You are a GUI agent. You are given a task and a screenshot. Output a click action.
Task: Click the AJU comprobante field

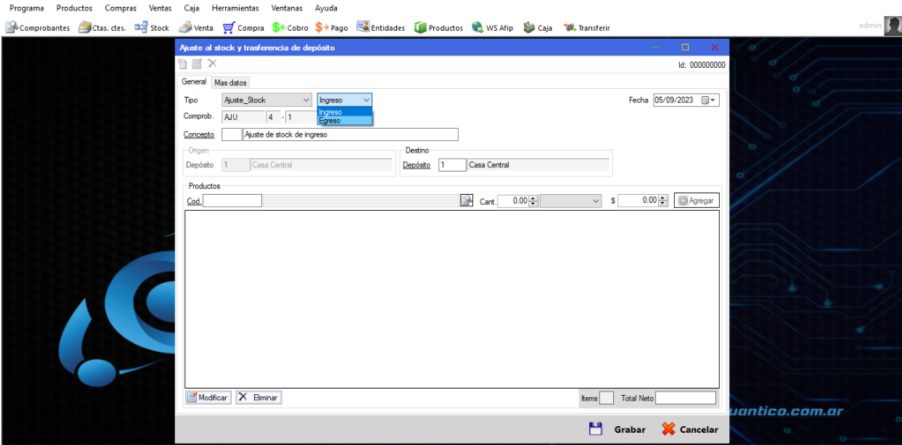tap(244, 117)
